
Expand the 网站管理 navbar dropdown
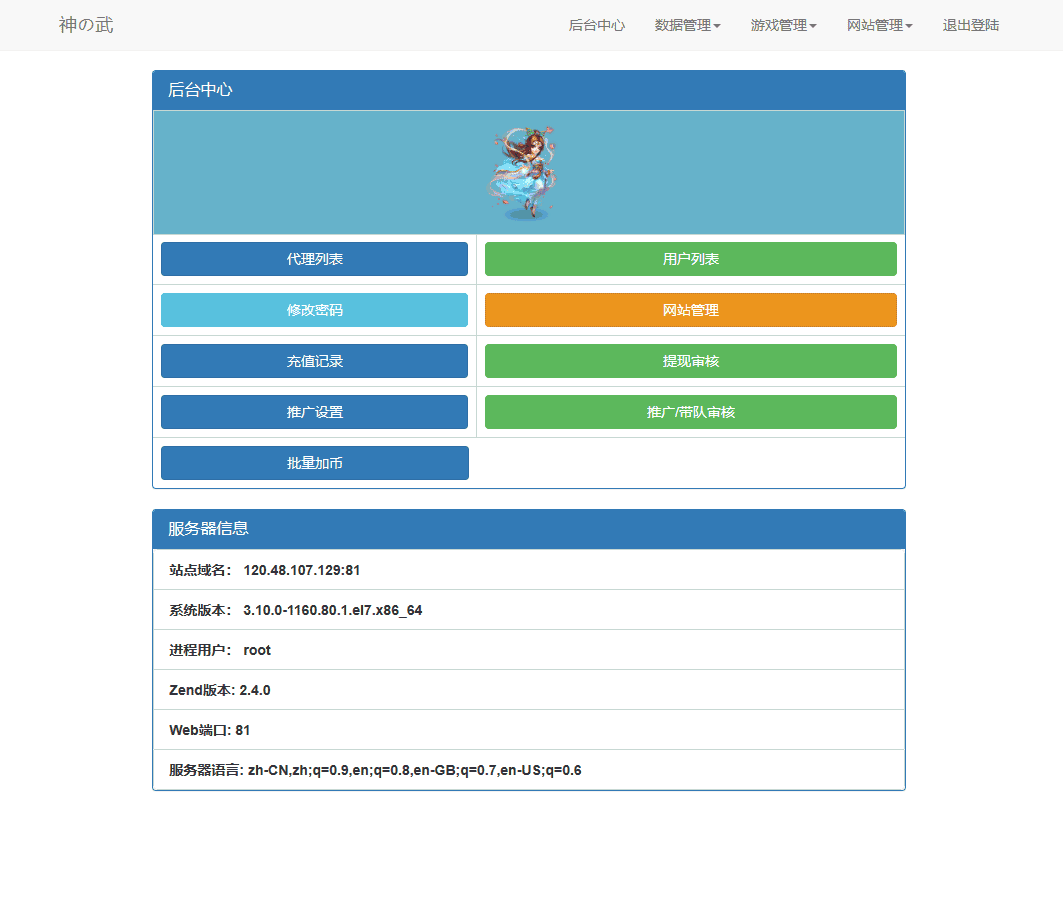pyautogui.click(x=879, y=26)
